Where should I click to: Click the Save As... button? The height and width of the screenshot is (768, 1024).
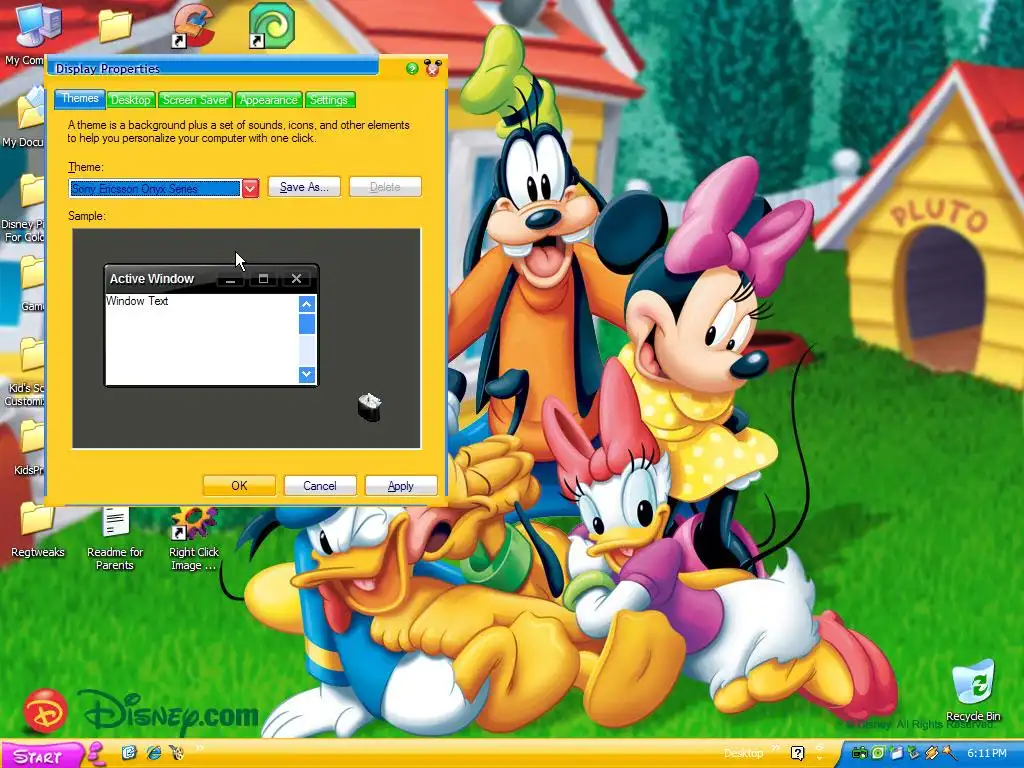click(x=304, y=187)
